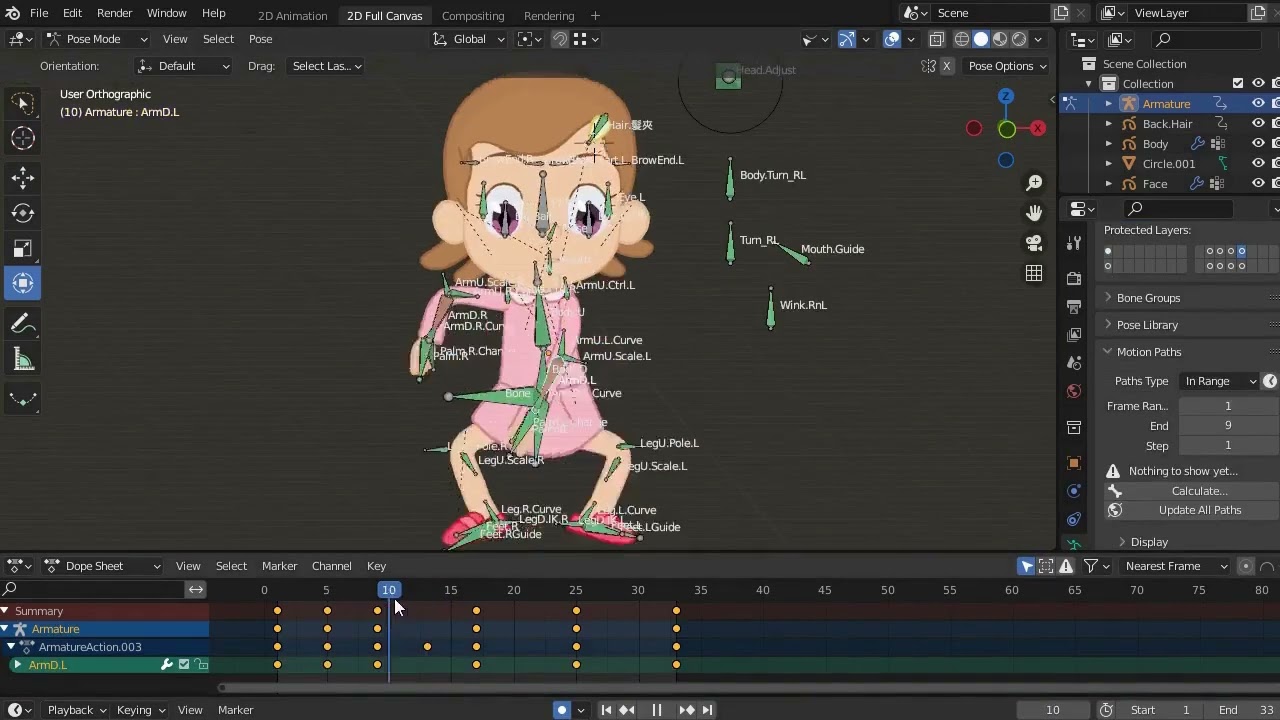Open the Global transform orientation dropdown
The image size is (1280, 720).
[469, 39]
